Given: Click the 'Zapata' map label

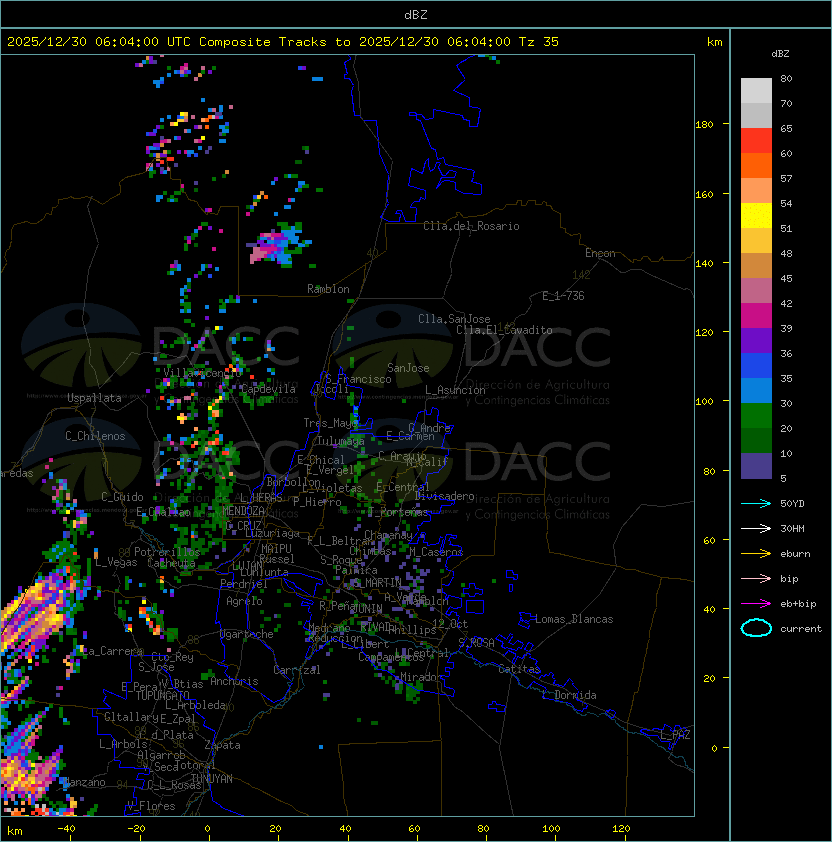Looking at the screenshot, I should 222,745.
